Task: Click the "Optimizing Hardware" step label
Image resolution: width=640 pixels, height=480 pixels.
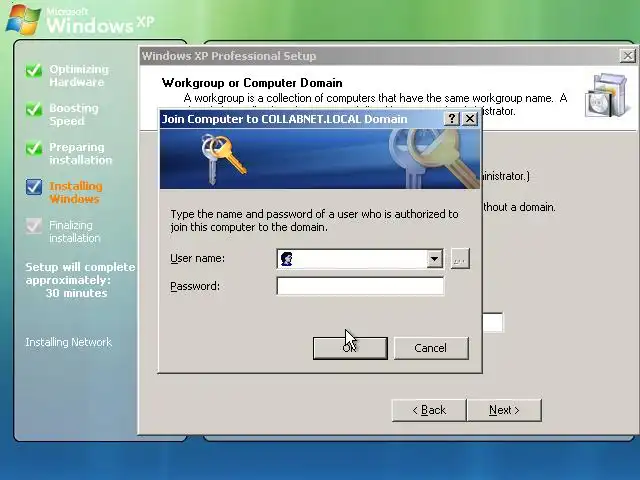Action: (79, 76)
